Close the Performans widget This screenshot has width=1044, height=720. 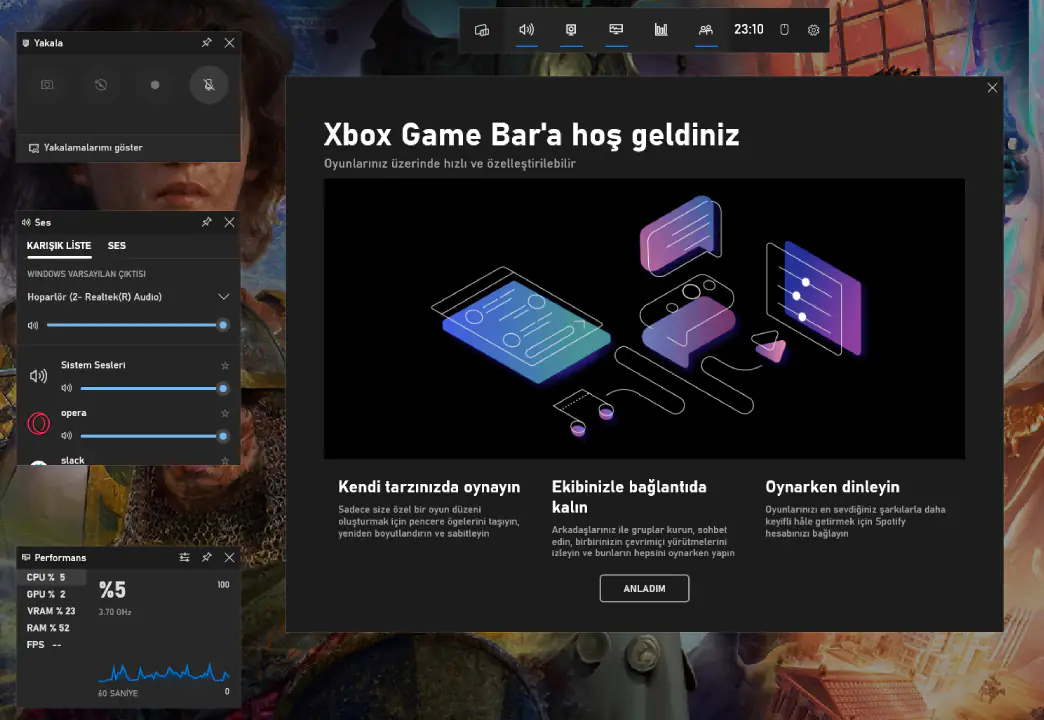[229, 557]
